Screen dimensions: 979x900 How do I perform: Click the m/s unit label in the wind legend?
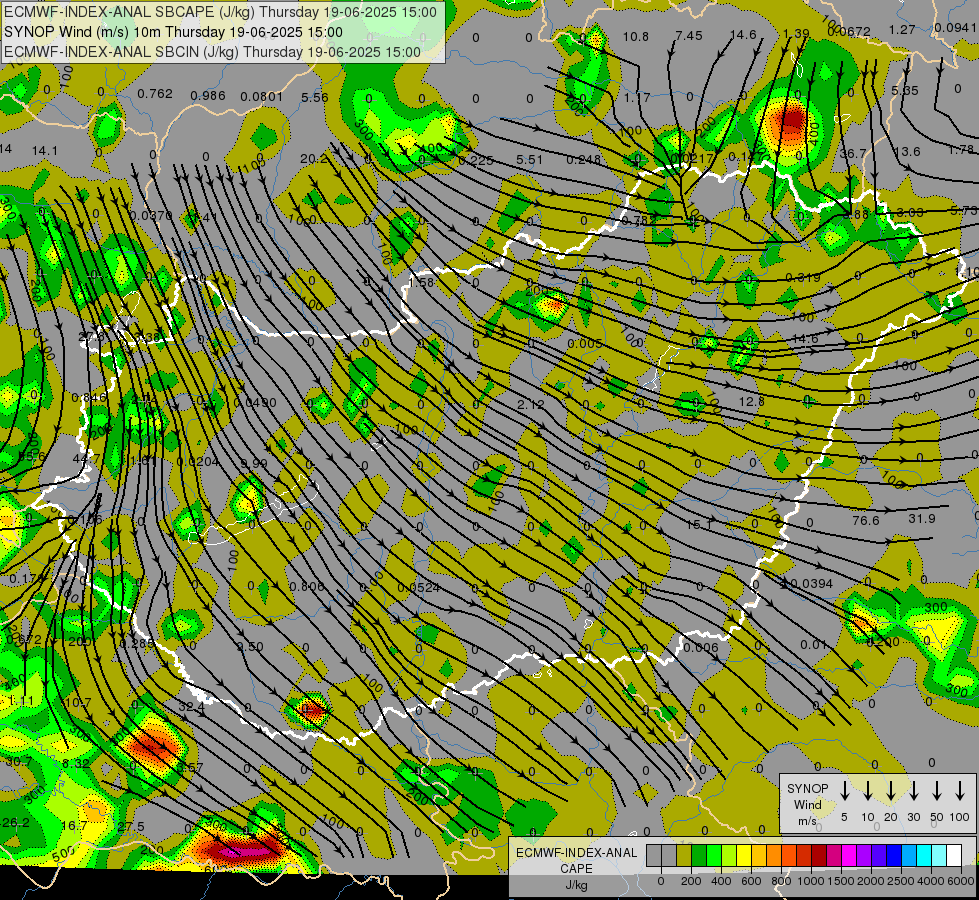[x=807, y=821]
